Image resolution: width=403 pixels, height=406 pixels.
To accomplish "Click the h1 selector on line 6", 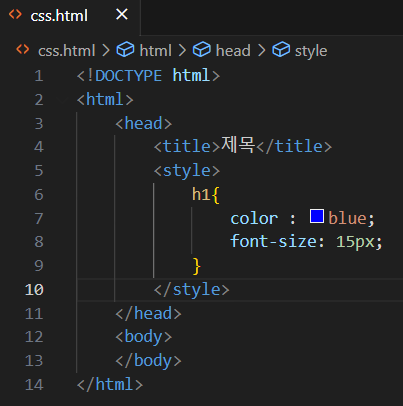I will (x=201, y=194).
